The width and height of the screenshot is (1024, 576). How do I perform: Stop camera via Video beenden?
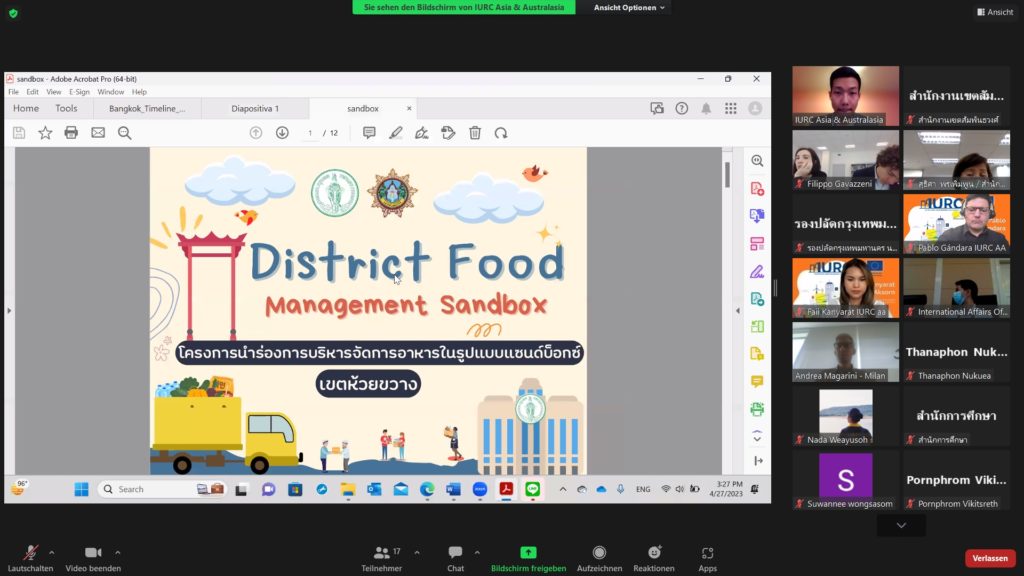(x=93, y=553)
